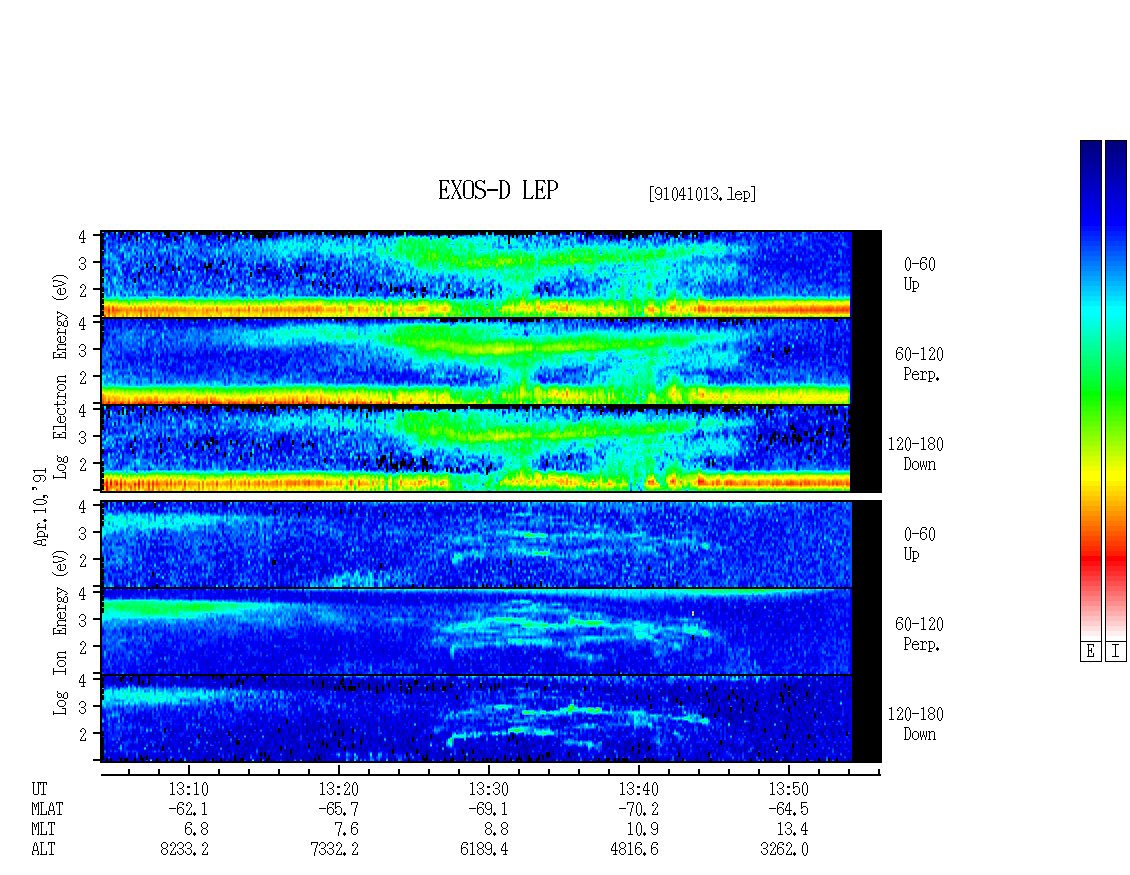Select the ALT value 8233.2
This screenshot has width=1130, height=875.
click(184, 850)
